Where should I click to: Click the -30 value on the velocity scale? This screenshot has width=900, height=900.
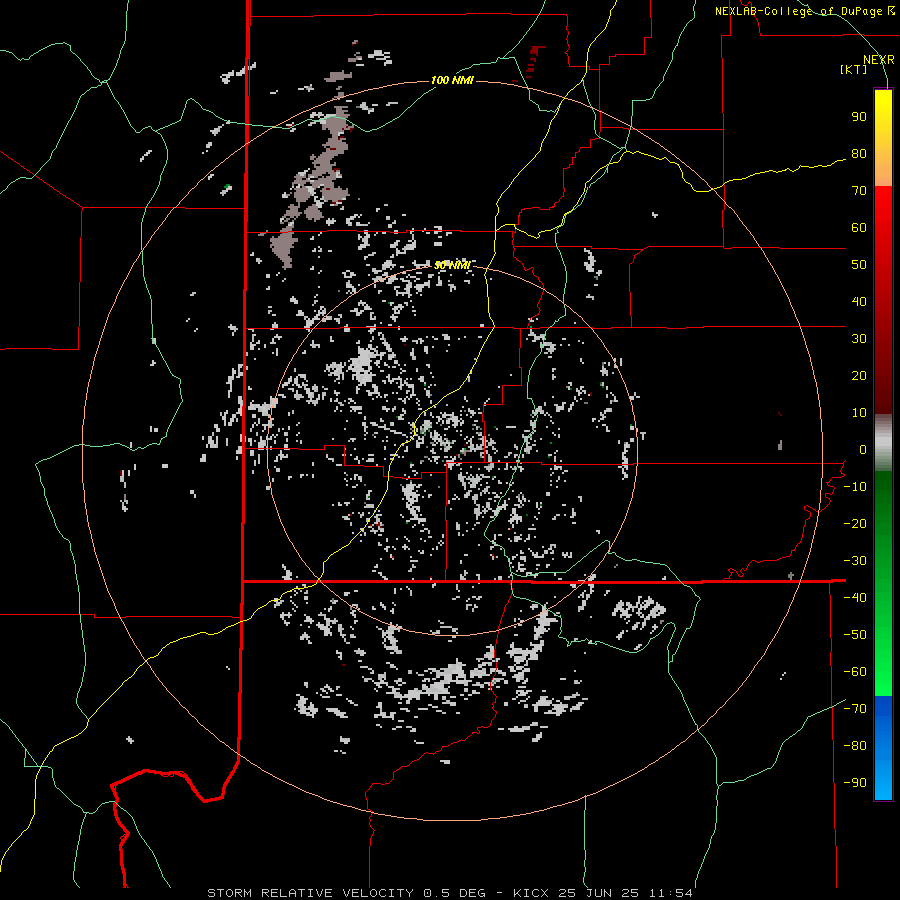coord(855,561)
